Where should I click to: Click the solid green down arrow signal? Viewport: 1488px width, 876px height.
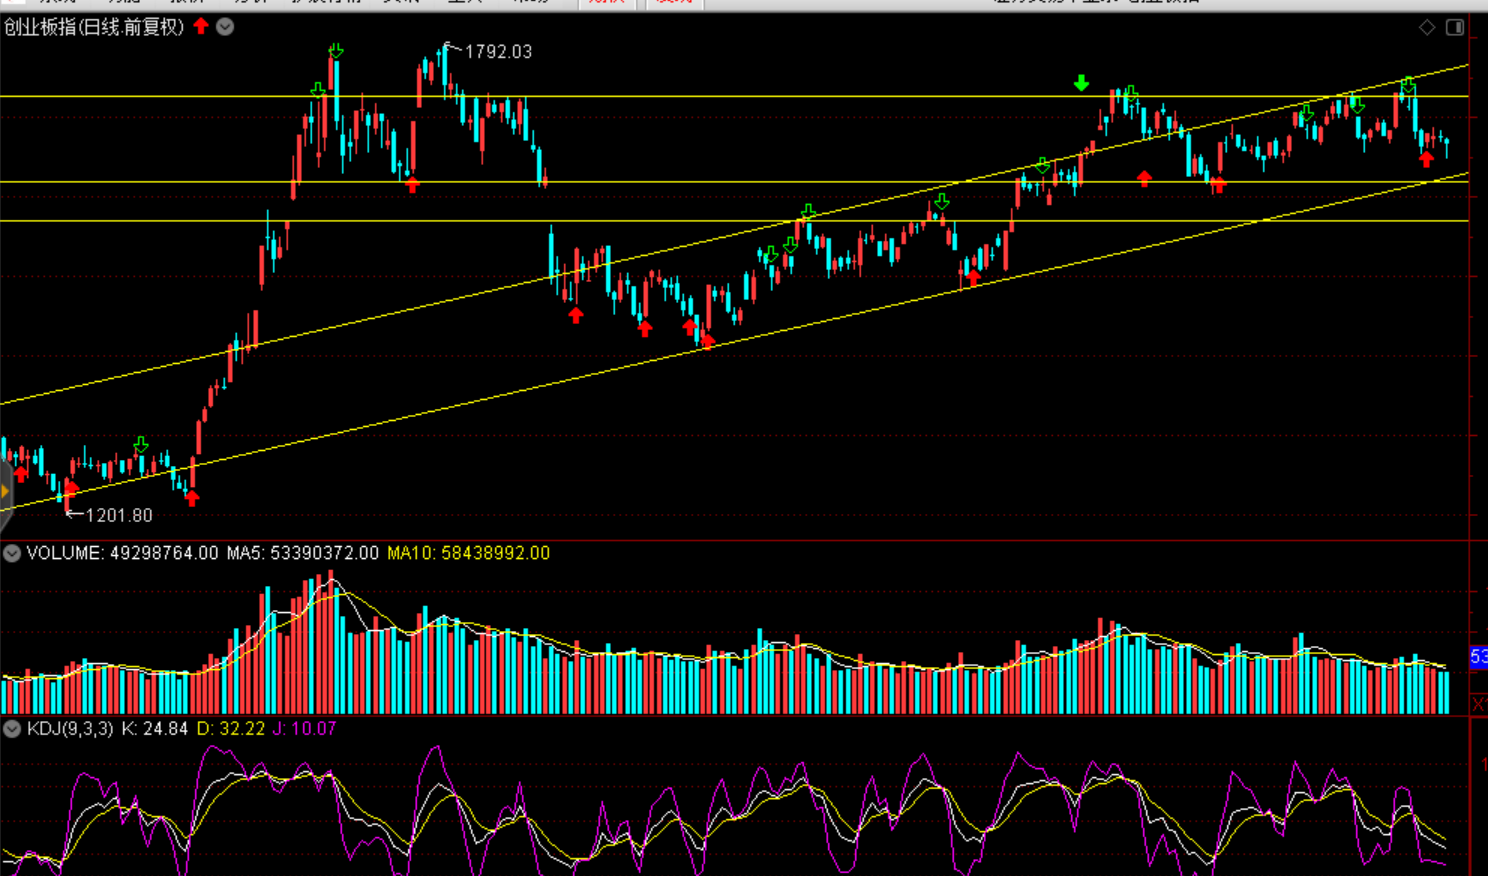point(1081,83)
